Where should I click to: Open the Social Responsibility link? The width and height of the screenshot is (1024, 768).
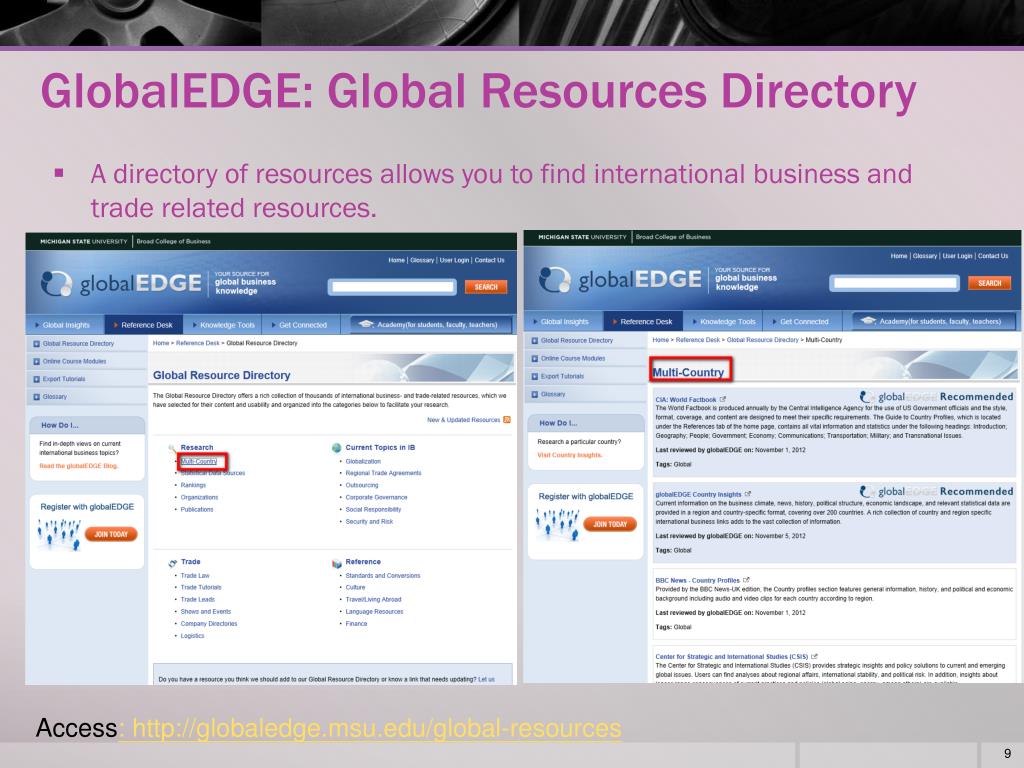(x=374, y=509)
